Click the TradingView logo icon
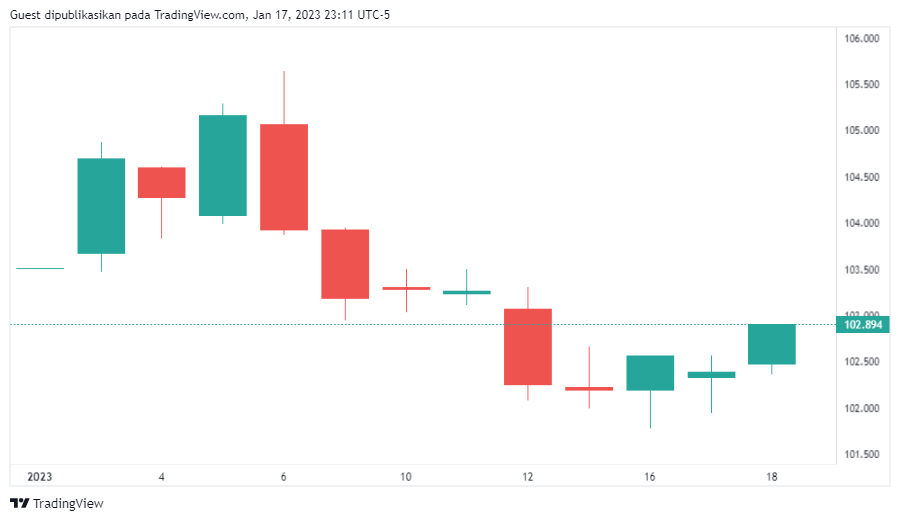900x521 pixels. coord(19,503)
